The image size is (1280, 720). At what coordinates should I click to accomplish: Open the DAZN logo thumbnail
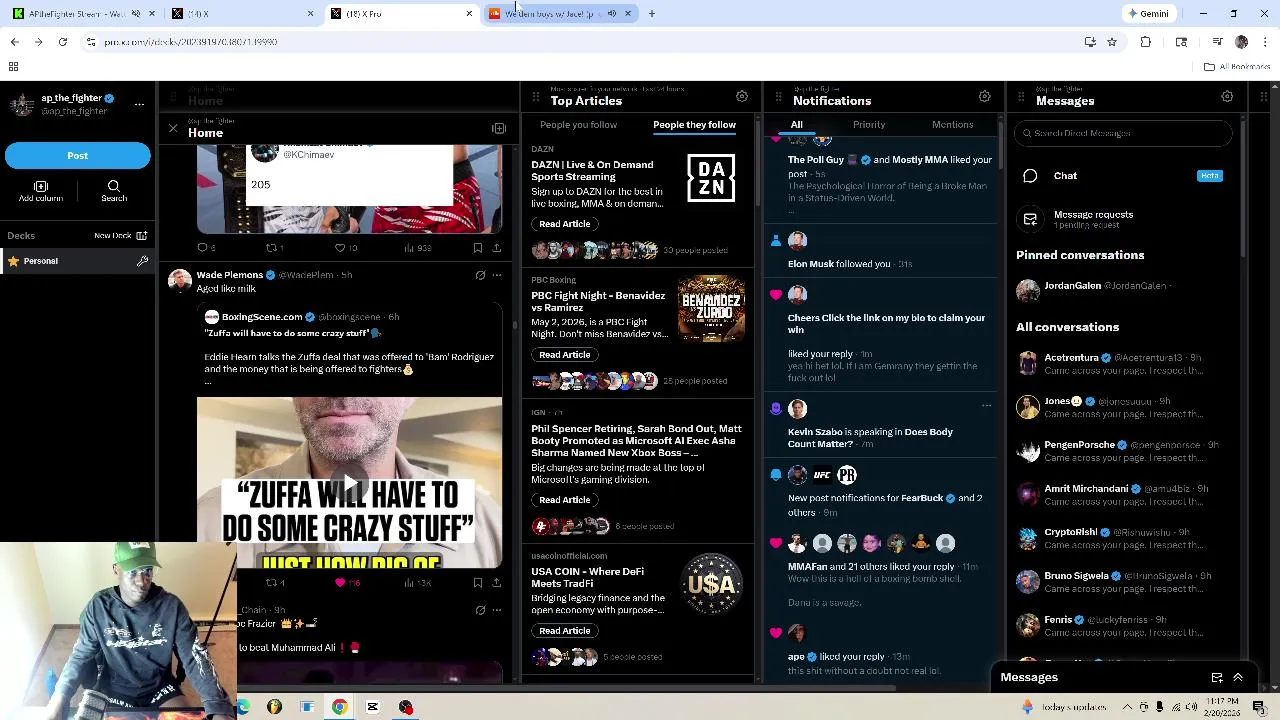(711, 178)
